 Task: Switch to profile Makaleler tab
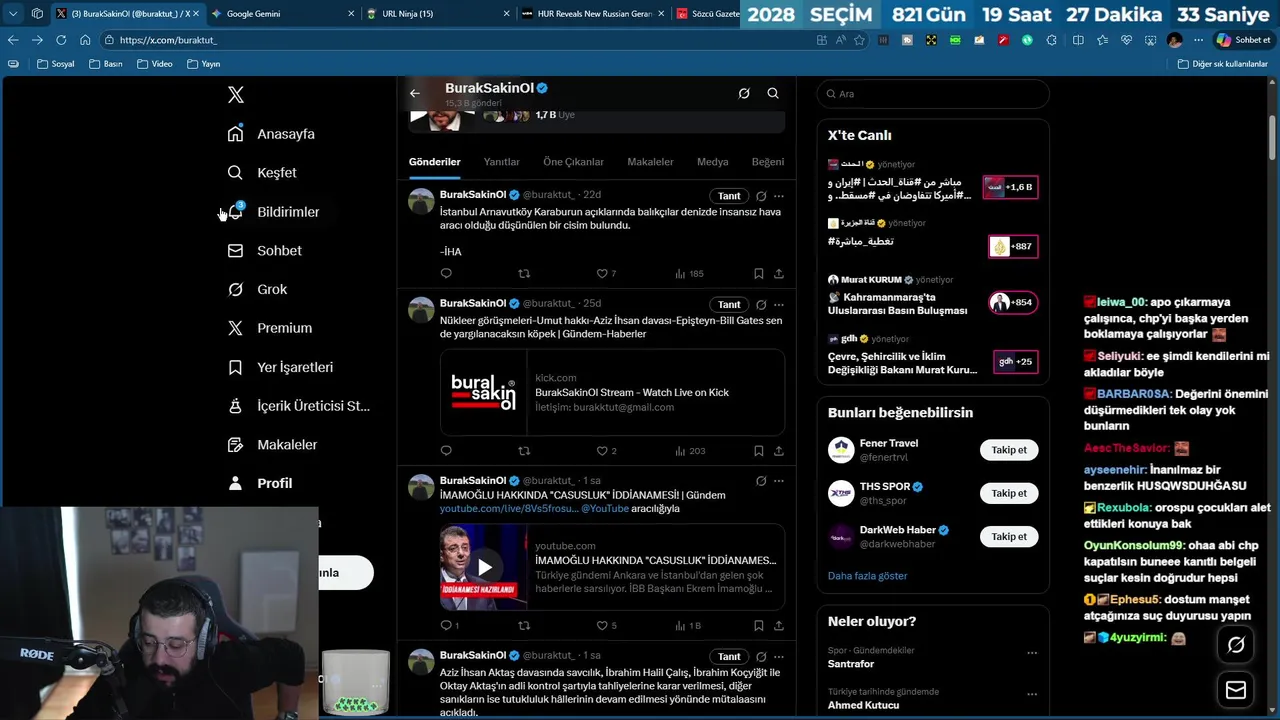[x=650, y=162]
